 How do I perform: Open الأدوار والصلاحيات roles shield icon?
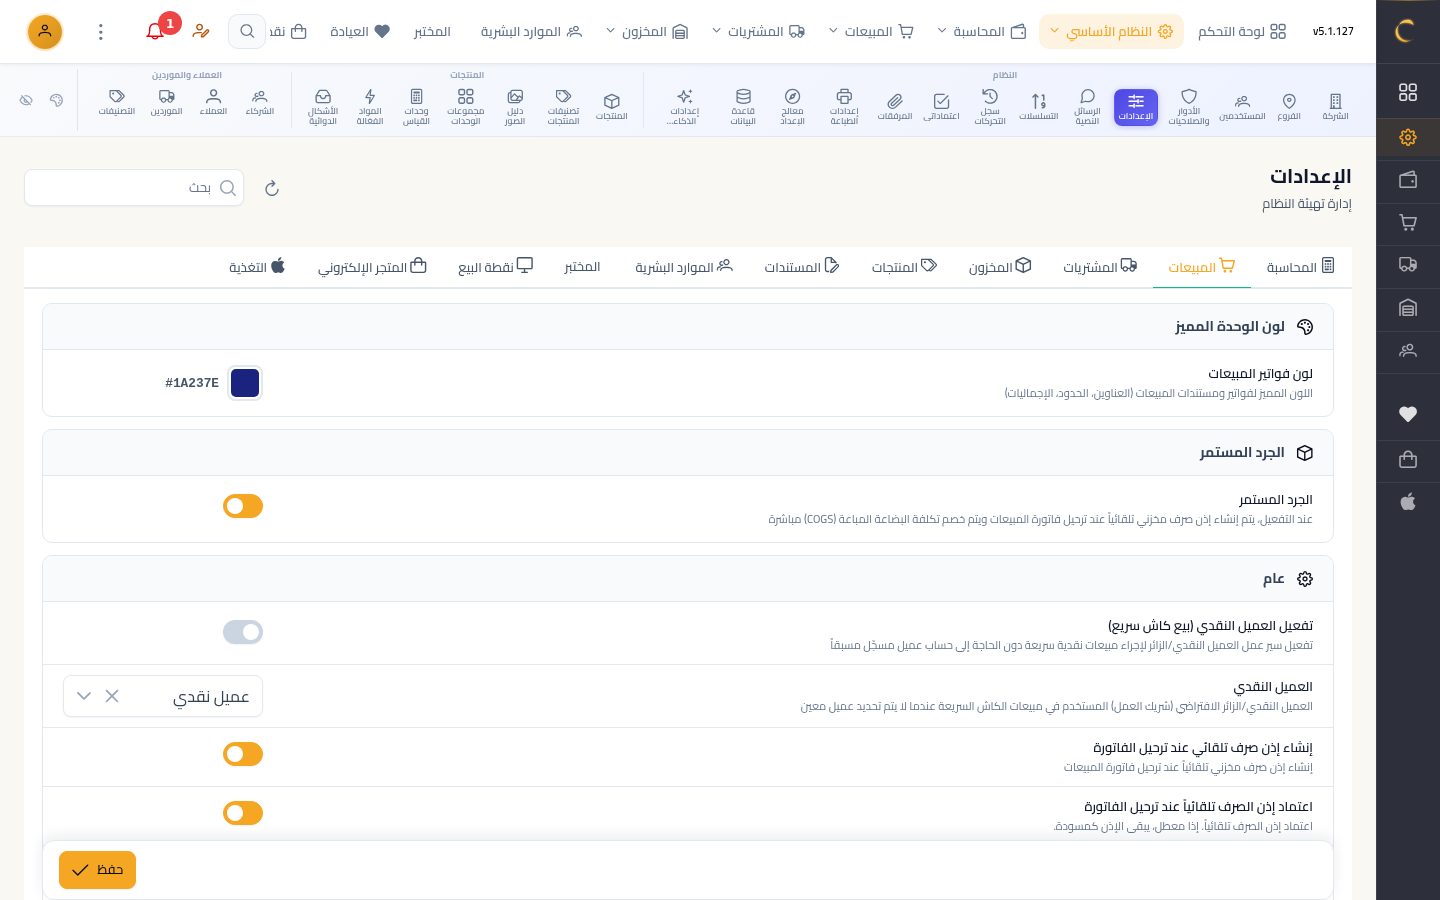1189,107
